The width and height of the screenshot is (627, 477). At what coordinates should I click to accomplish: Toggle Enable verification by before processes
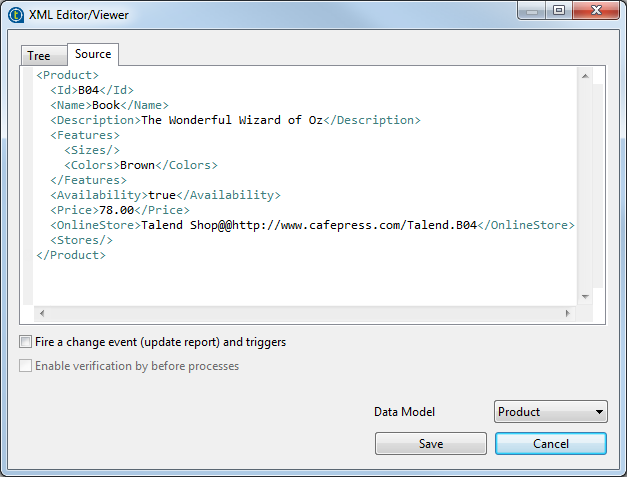point(25,366)
